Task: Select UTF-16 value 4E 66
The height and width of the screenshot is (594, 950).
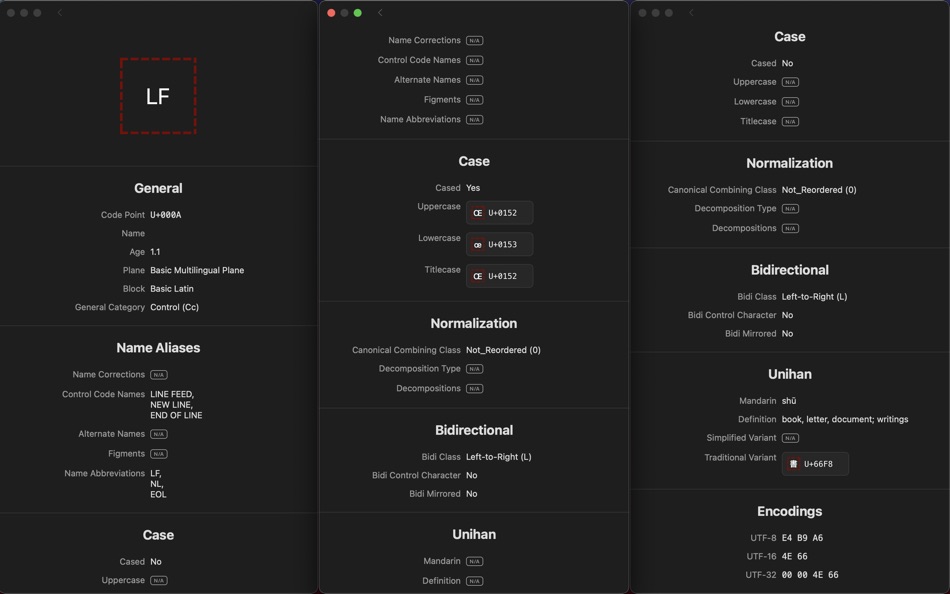Action: point(794,556)
